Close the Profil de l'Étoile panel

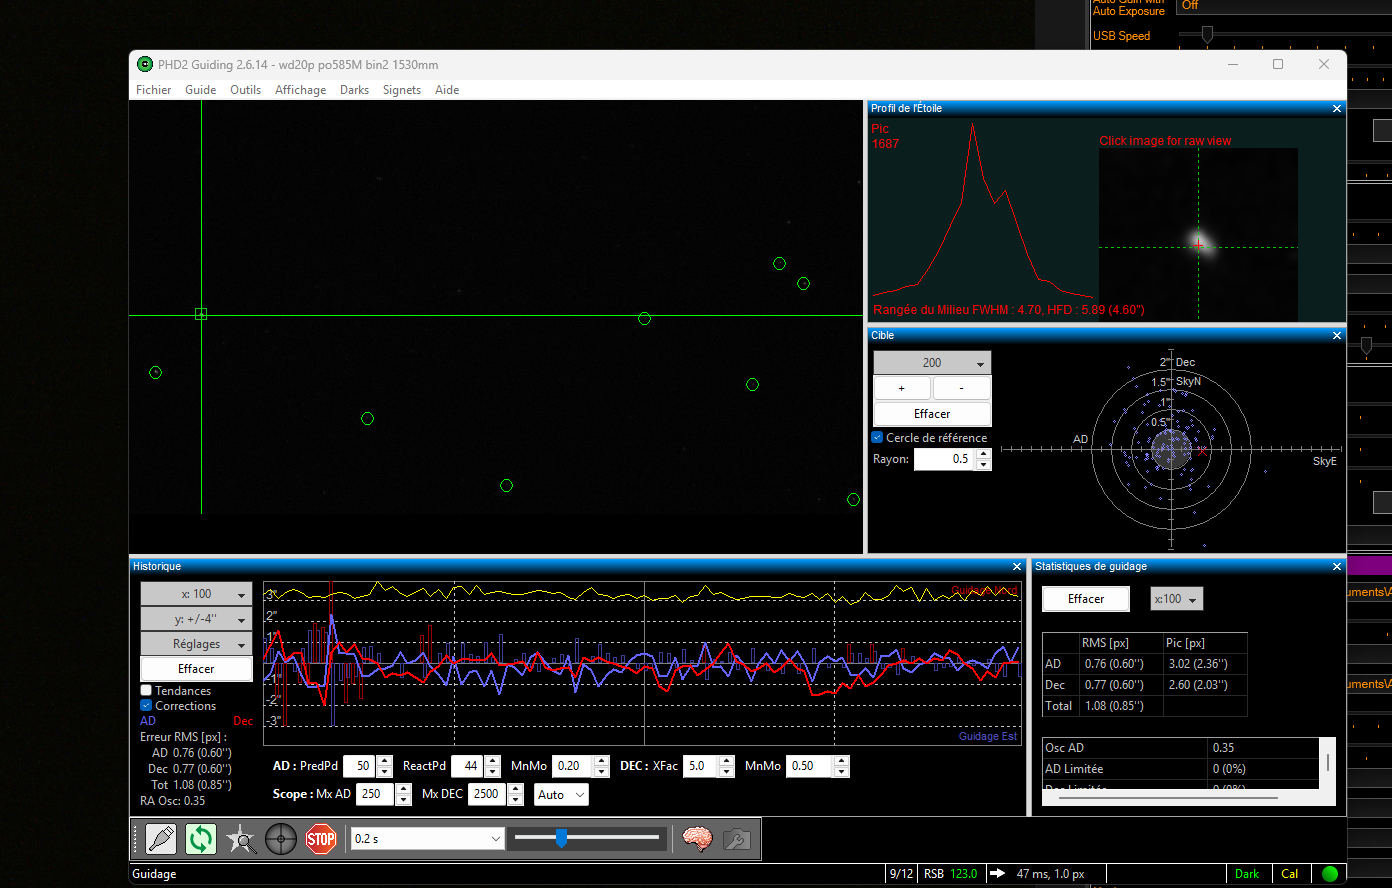[1337, 108]
